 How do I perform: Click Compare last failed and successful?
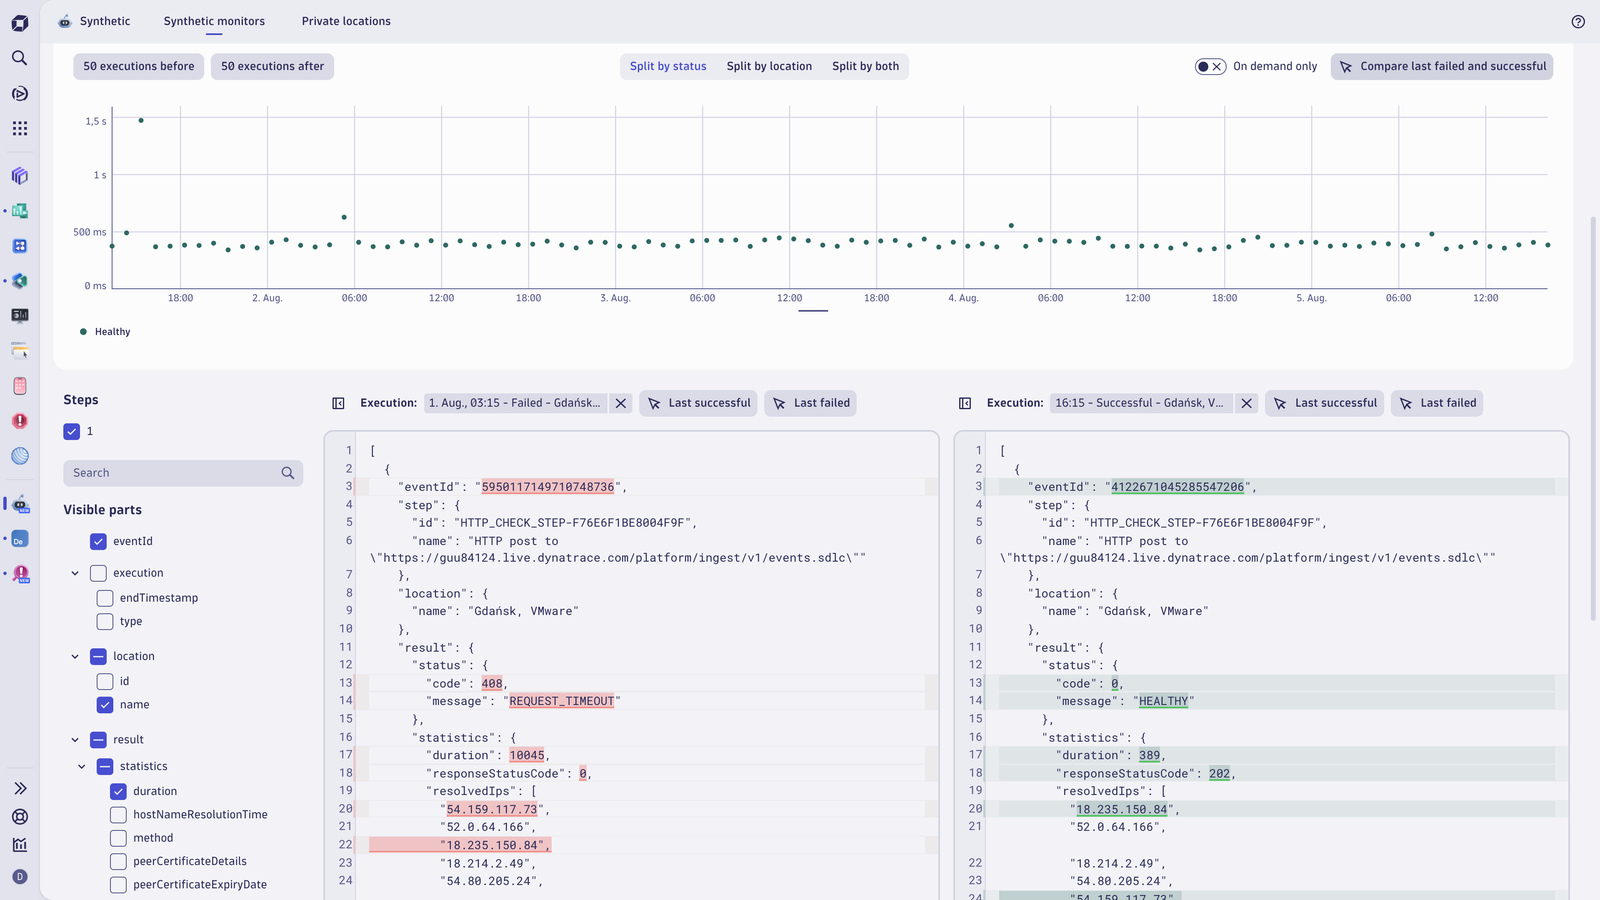click(1442, 67)
